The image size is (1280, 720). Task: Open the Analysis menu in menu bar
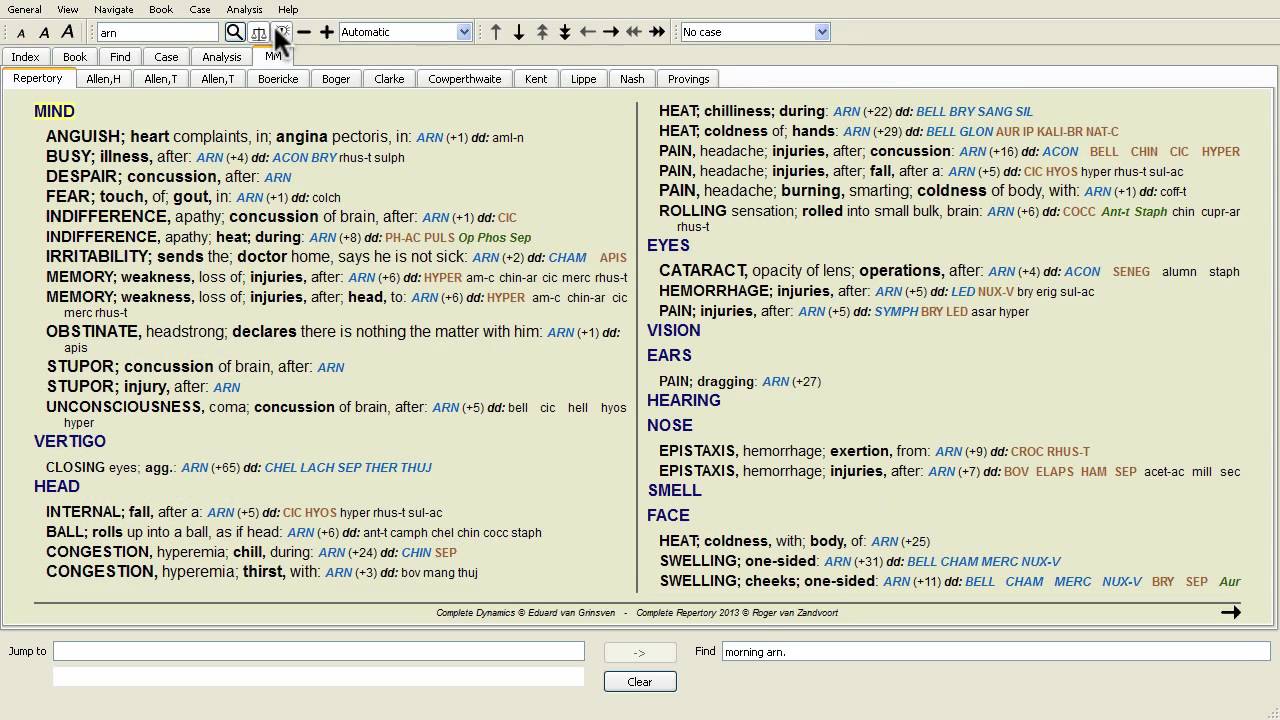245,9
